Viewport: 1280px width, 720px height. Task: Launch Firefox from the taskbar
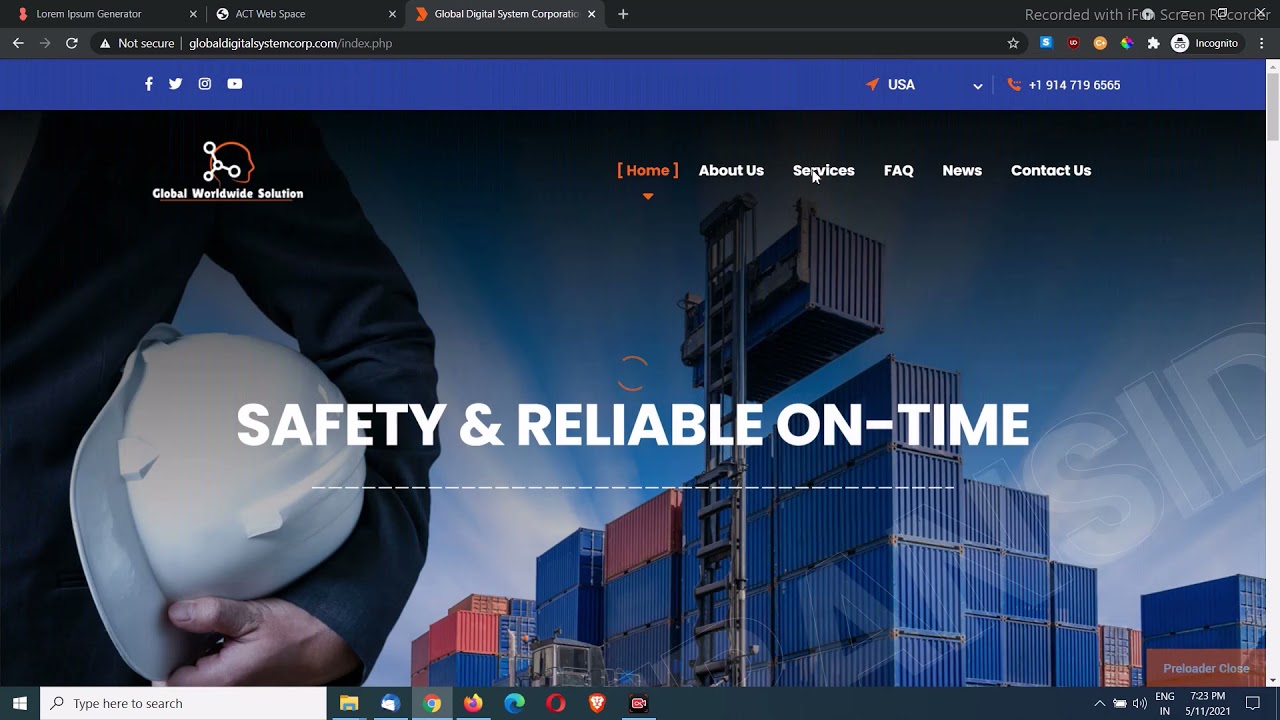(x=473, y=703)
